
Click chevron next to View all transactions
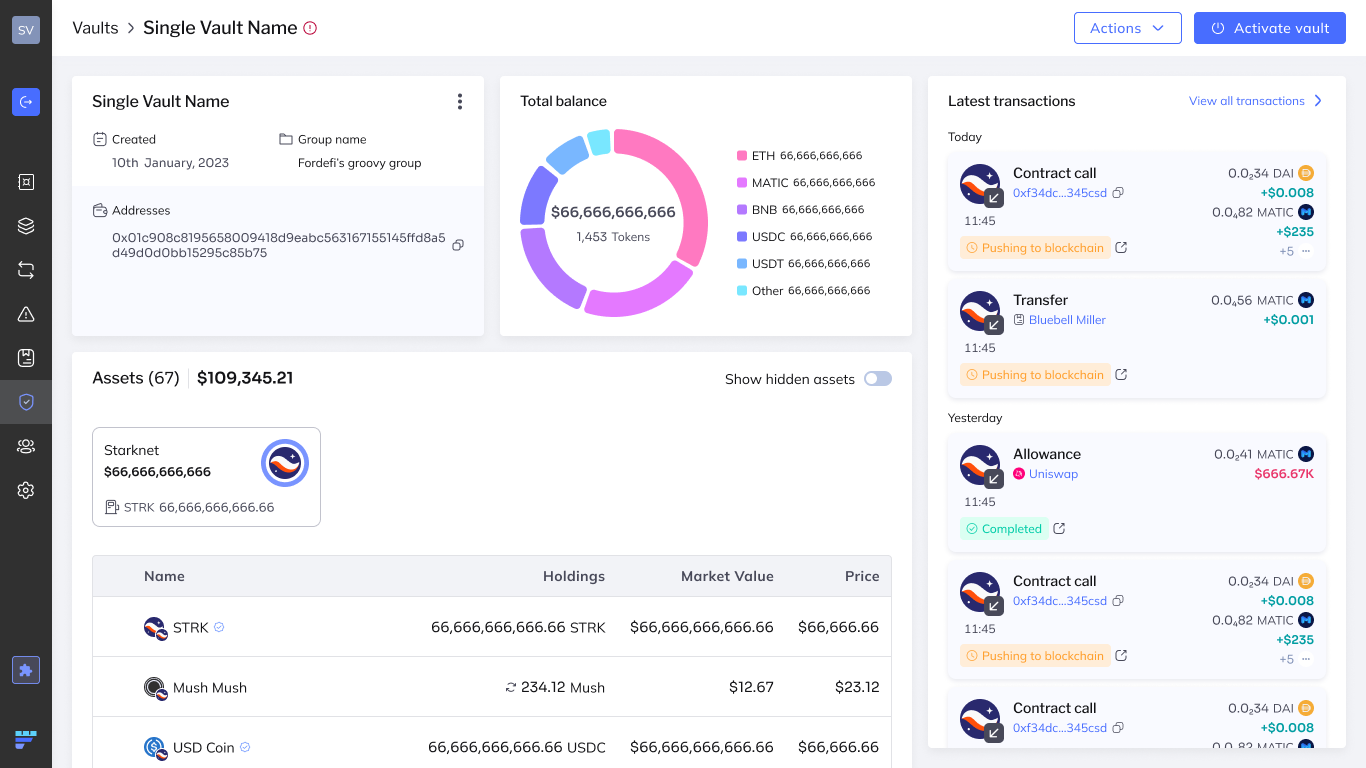[x=1318, y=101]
